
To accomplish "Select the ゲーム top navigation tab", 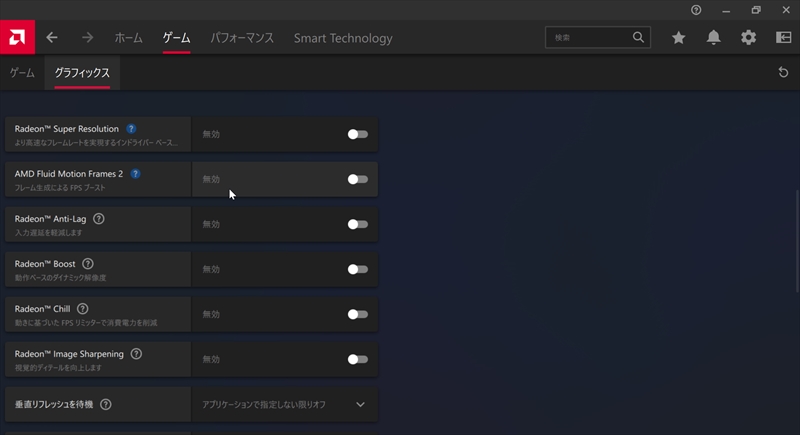I will pos(177,38).
